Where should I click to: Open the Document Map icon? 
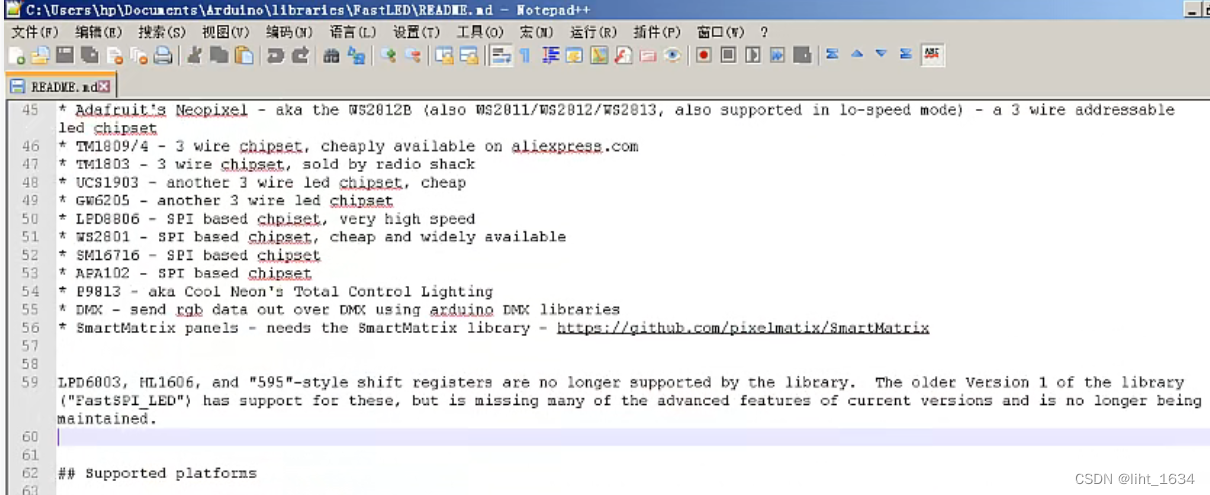(x=599, y=55)
